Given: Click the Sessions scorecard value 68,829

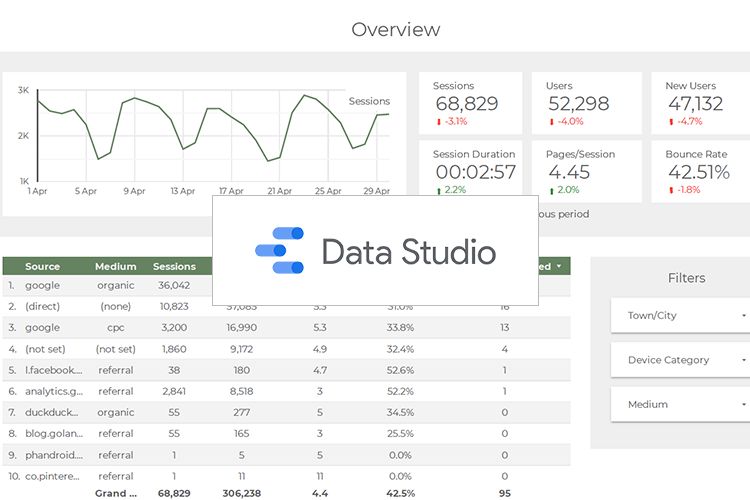Looking at the screenshot, I should (467, 104).
